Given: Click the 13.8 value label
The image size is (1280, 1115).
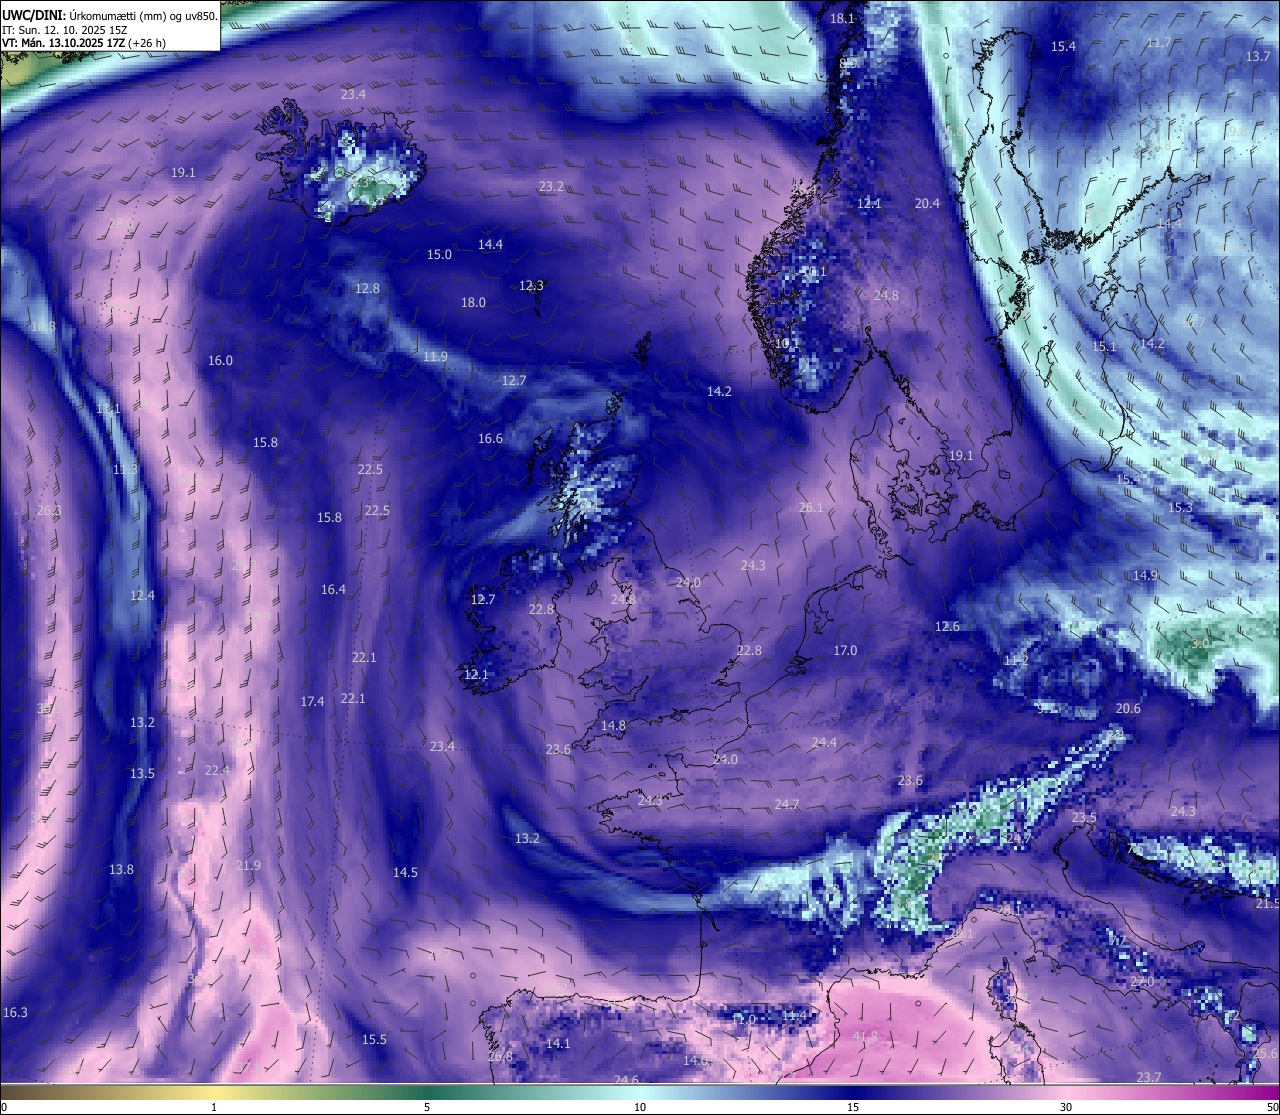Looking at the screenshot, I should 121,870.
